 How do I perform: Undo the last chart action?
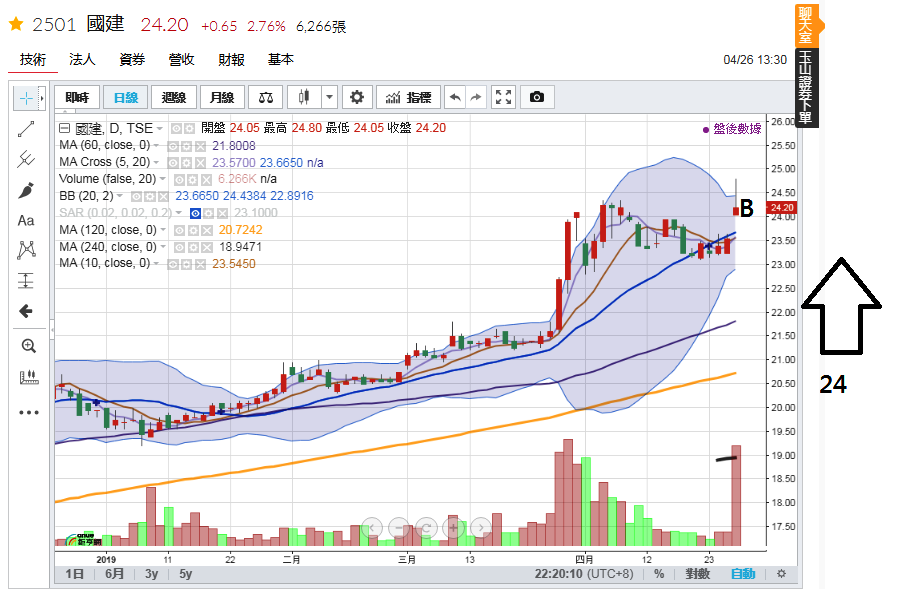455,98
